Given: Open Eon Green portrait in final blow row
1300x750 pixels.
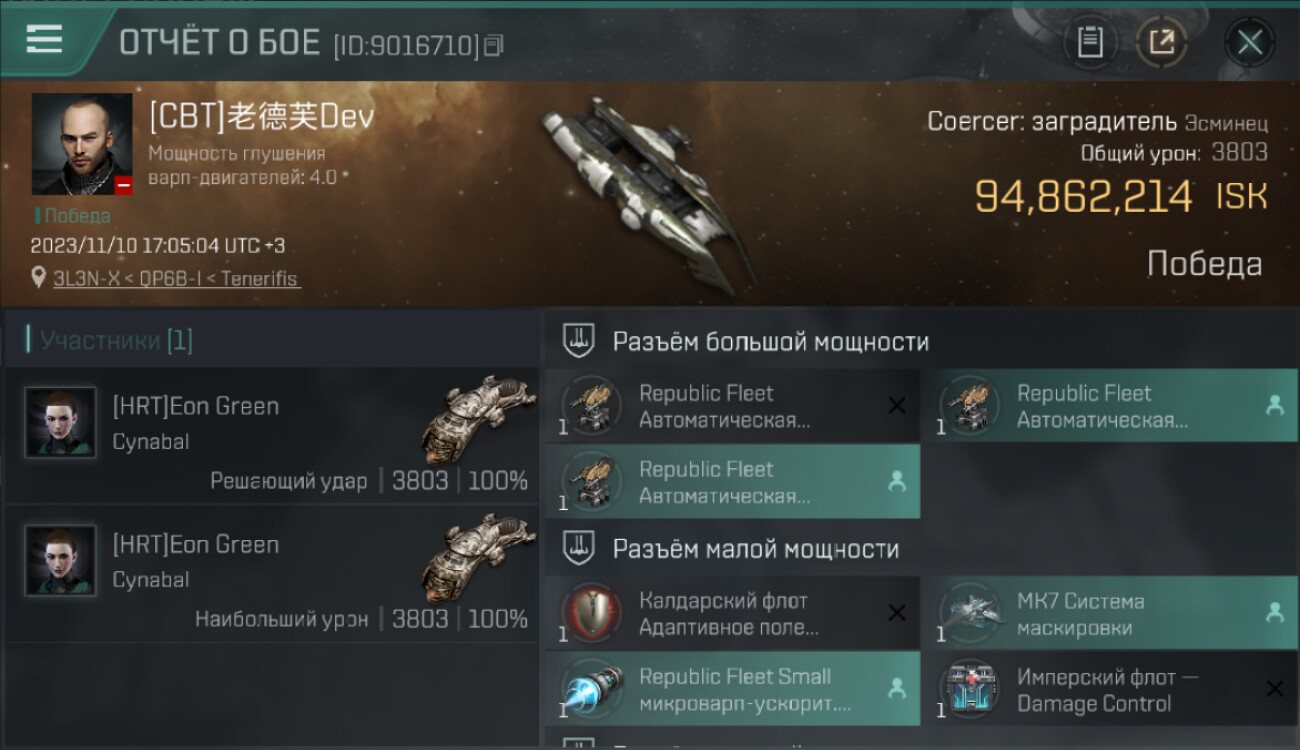Looking at the screenshot, I should 60,423.
